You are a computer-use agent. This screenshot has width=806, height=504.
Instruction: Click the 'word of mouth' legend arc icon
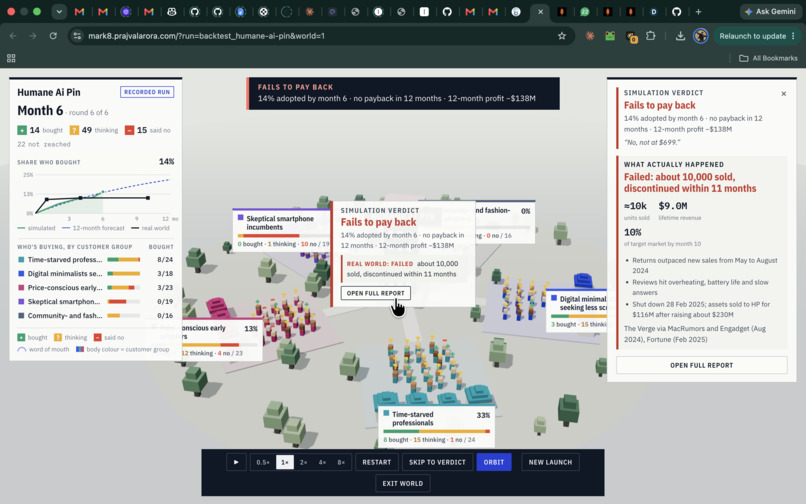point(22,349)
